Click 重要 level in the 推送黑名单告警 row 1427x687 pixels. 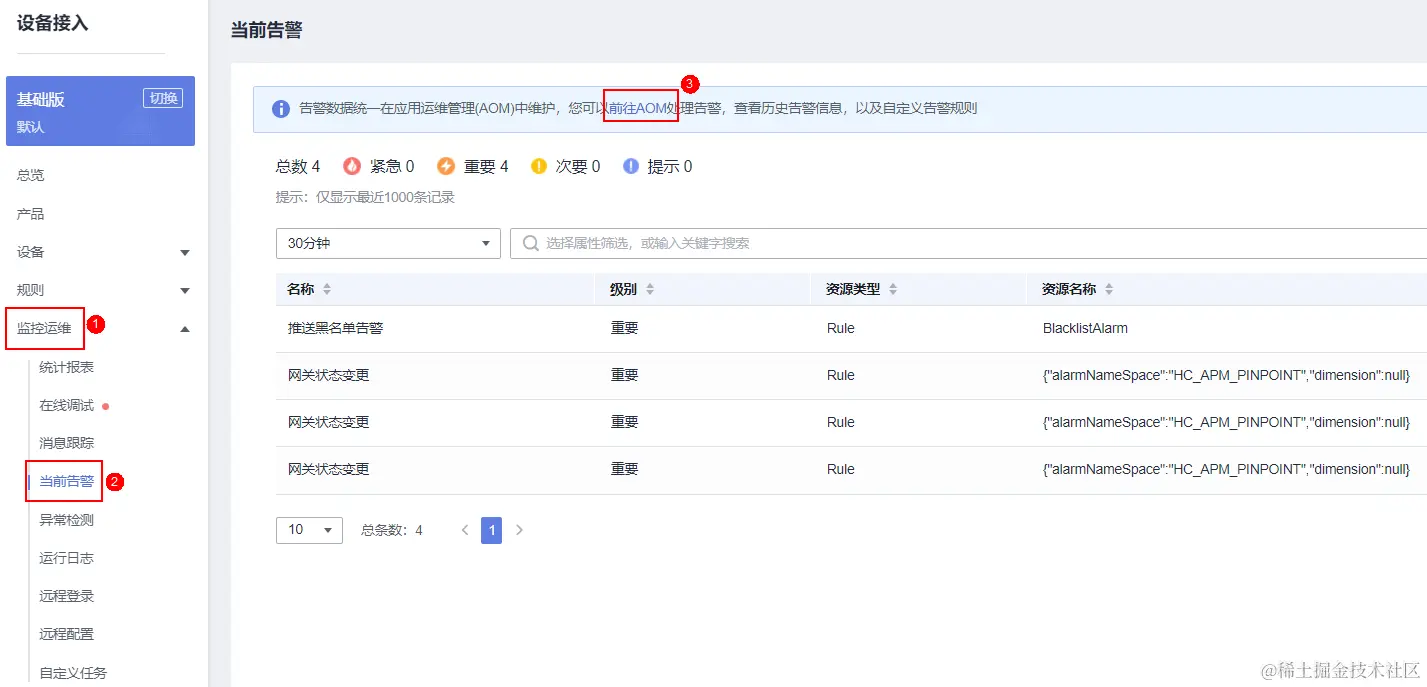625,328
